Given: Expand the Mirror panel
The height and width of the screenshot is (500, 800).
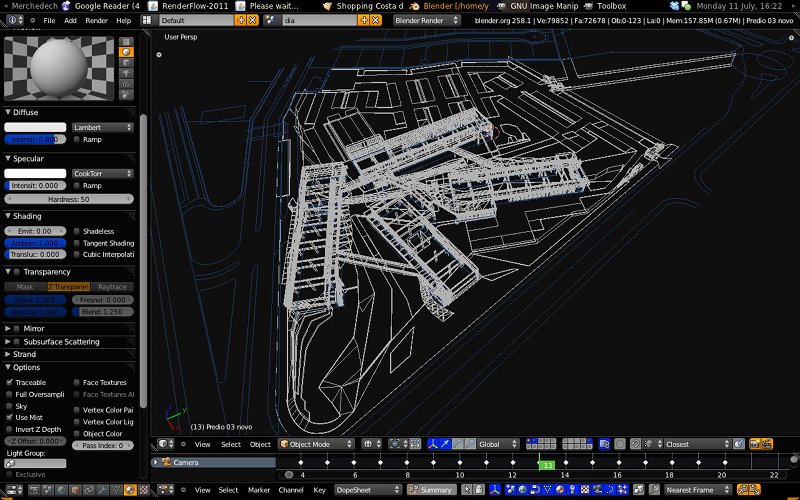Looking at the screenshot, I should tap(8, 329).
